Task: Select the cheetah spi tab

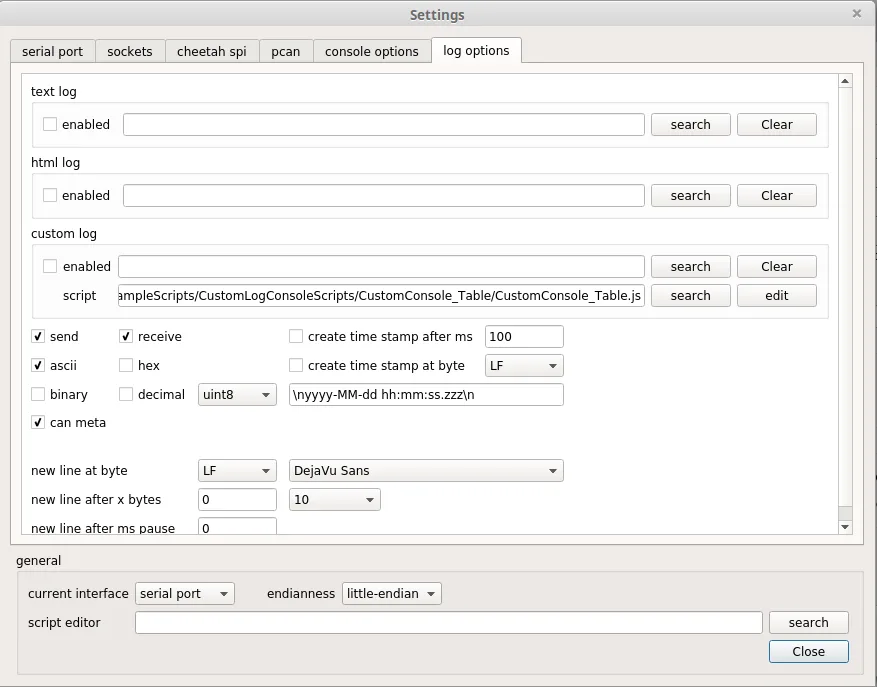Action: (211, 51)
